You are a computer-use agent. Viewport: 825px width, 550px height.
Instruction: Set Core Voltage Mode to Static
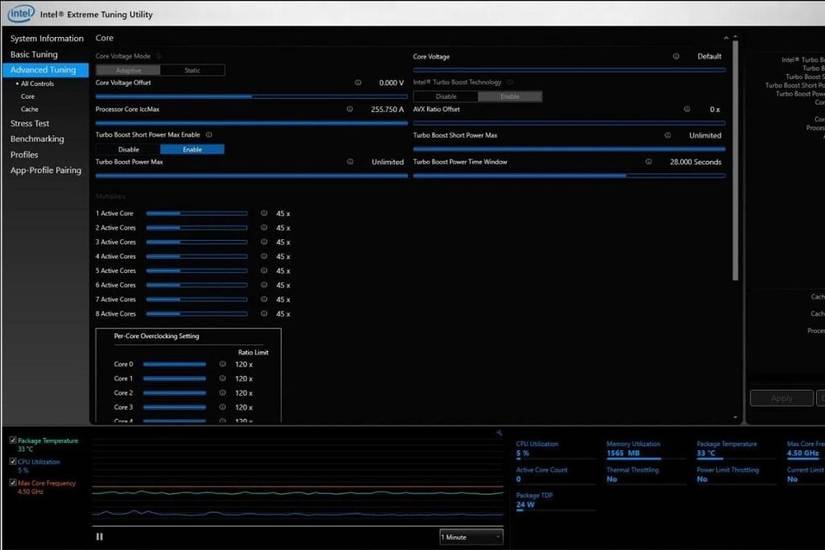pos(192,70)
